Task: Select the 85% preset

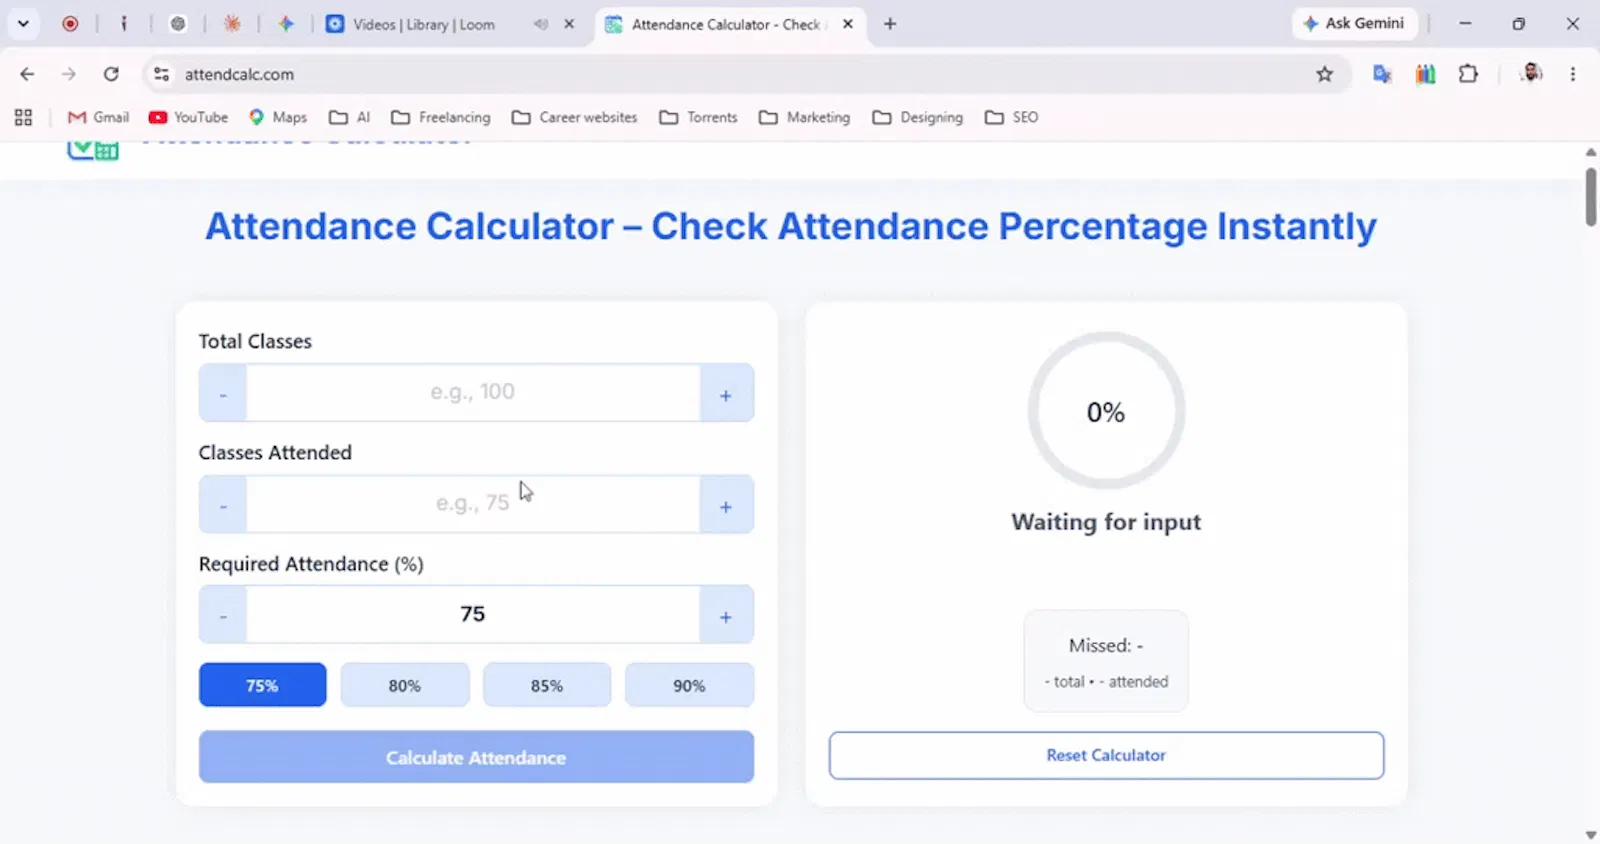Action: coord(547,685)
